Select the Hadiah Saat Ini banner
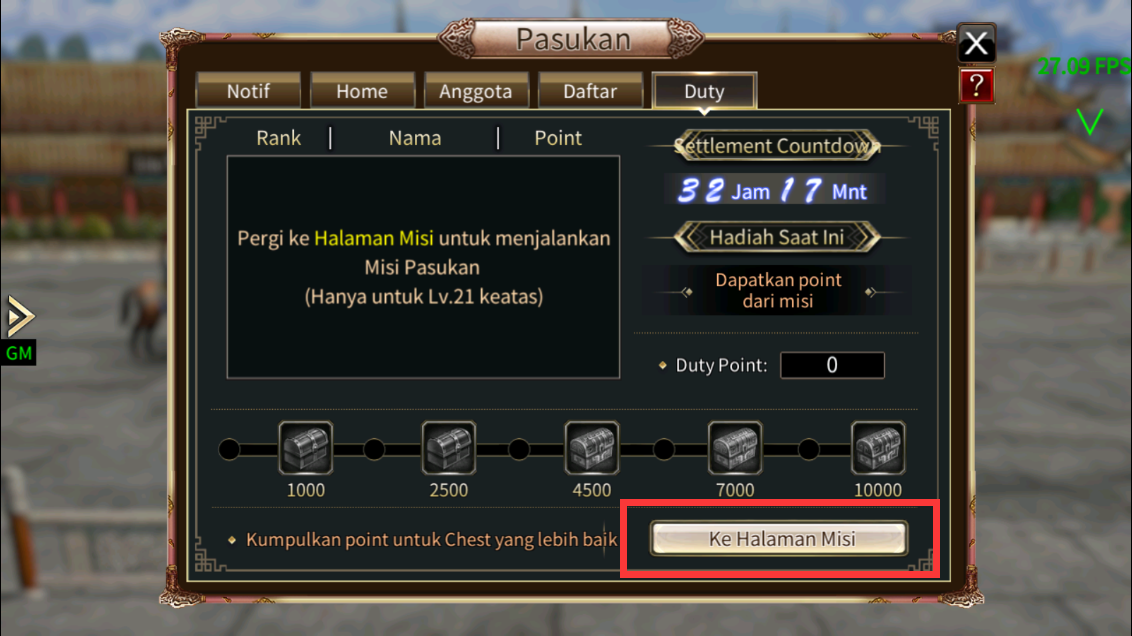The image size is (1132, 636). tap(777, 238)
